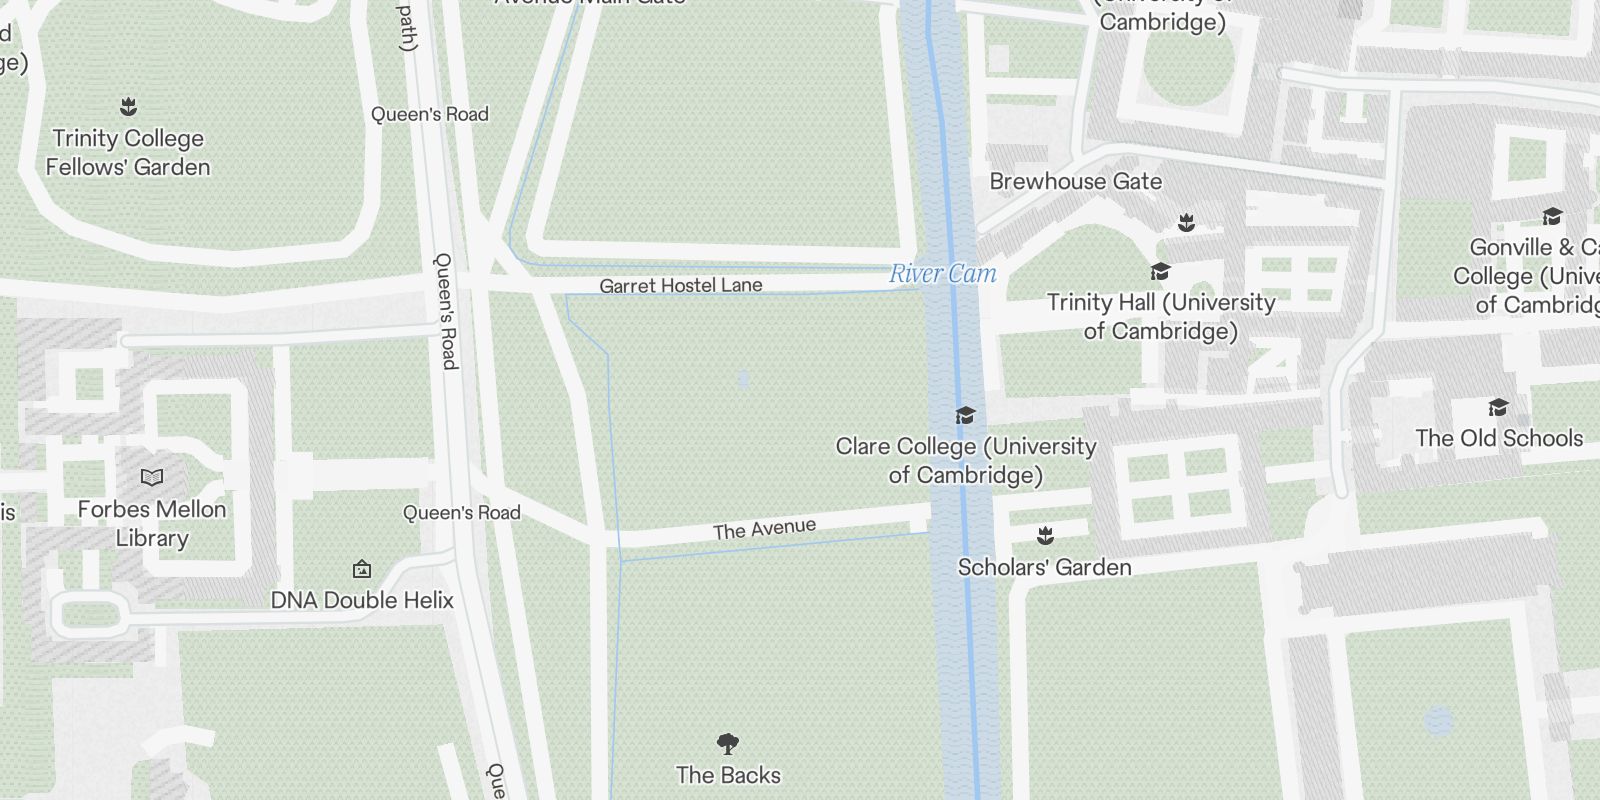This screenshot has width=1600, height=800.
Task: Select The Backs tree park icon
Action: [728, 743]
